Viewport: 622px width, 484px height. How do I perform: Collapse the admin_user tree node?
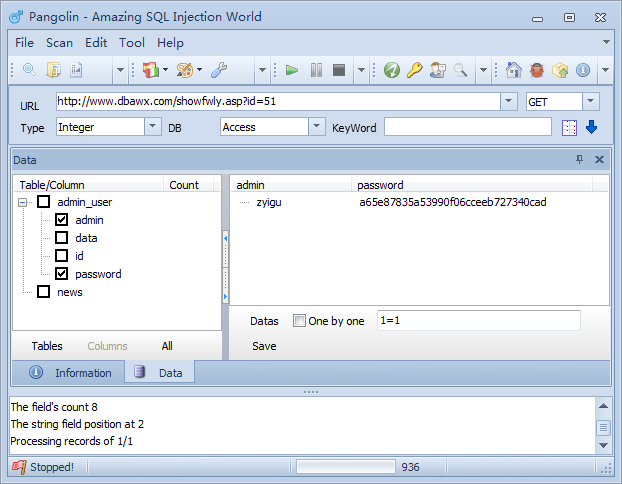pyautogui.click(x=23, y=202)
